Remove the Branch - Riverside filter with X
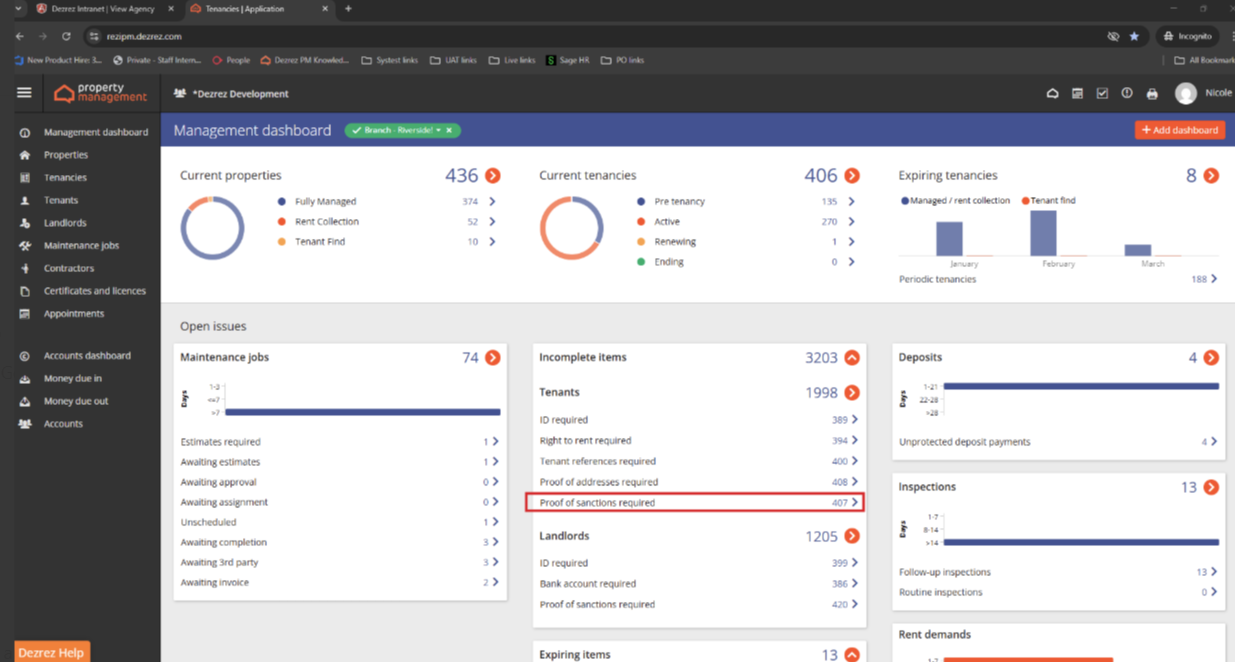The width and height of the screenshot is (1235, 662). (x=450, y=131)
